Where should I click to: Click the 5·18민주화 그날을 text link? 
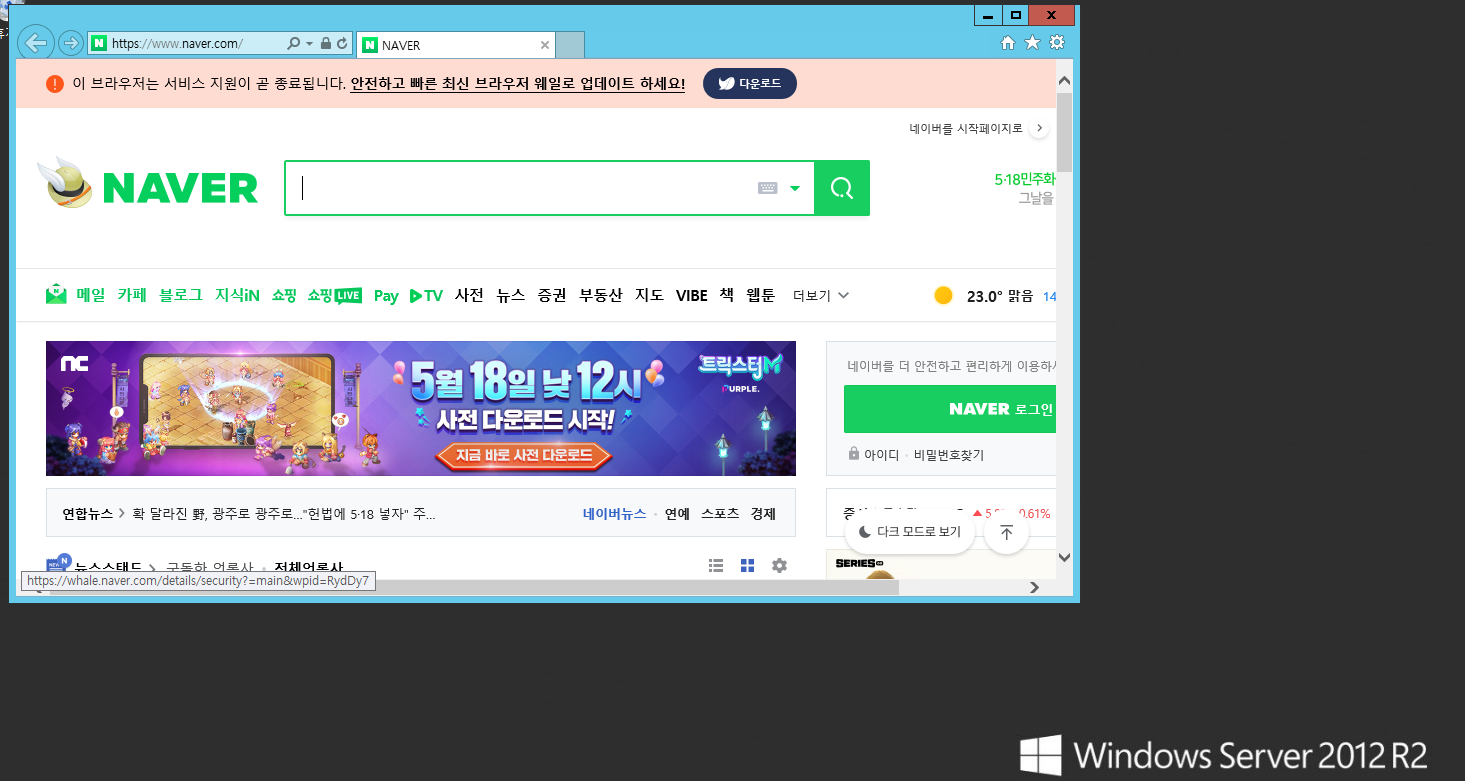[x=1024, y=188]
